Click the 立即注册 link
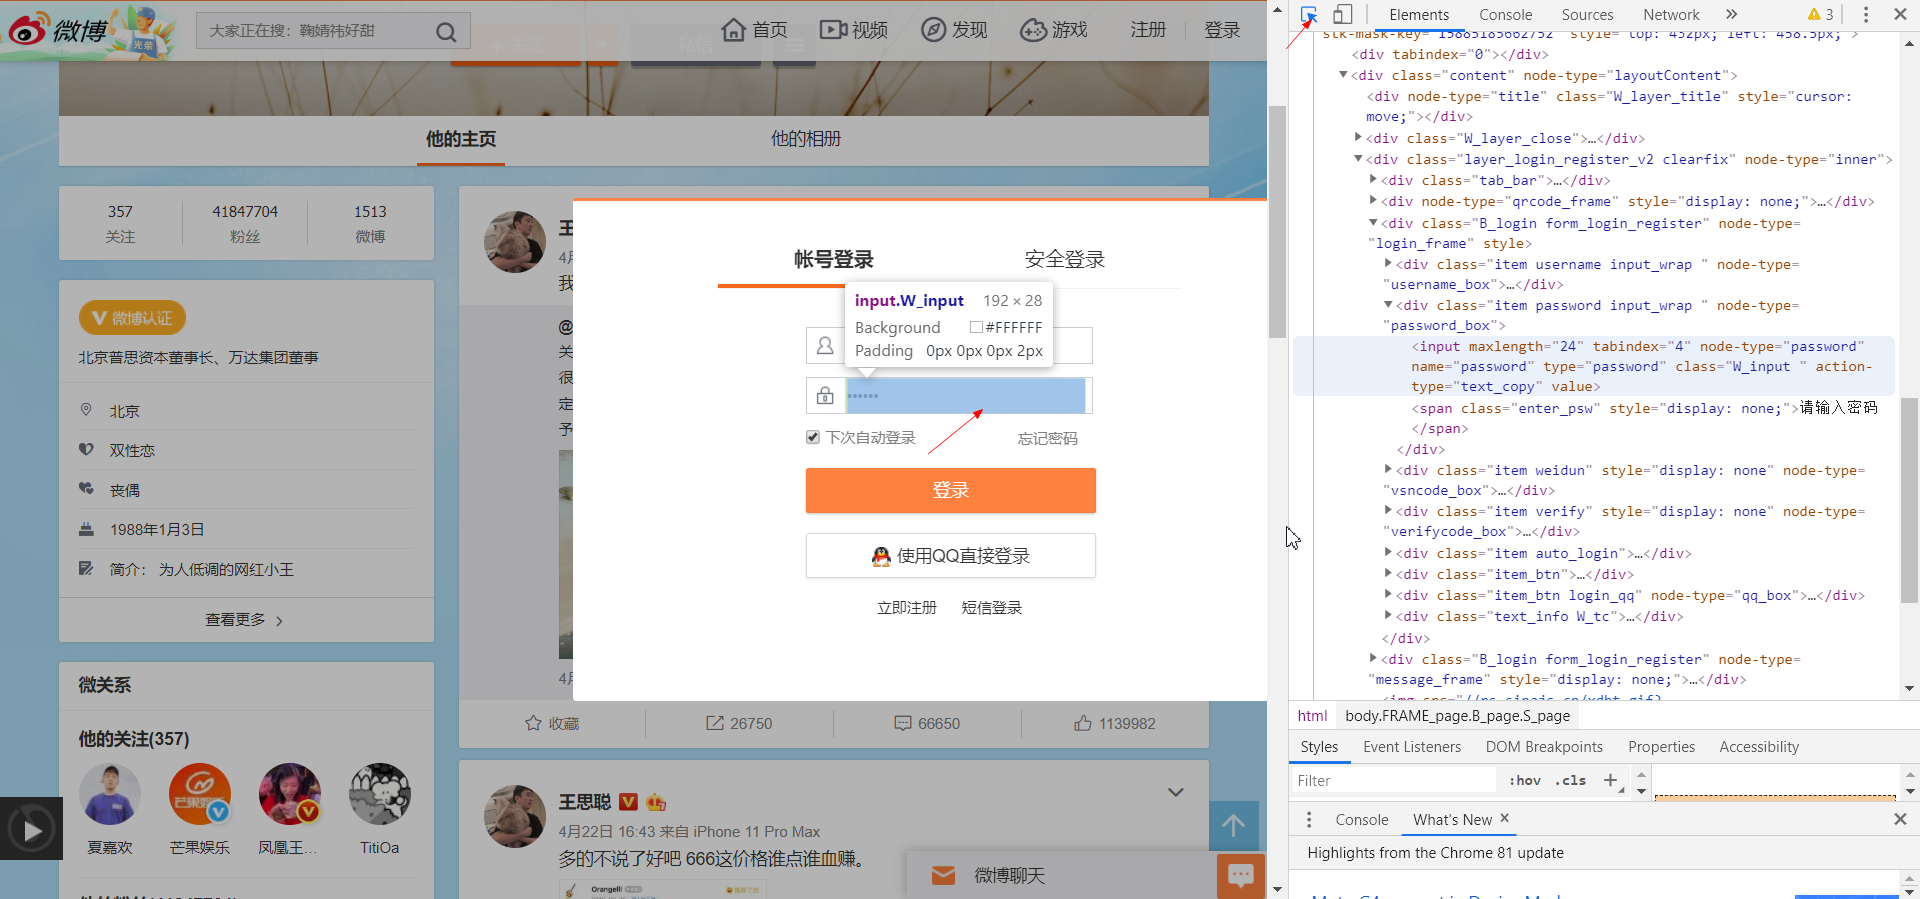 (x=907, y=607)
